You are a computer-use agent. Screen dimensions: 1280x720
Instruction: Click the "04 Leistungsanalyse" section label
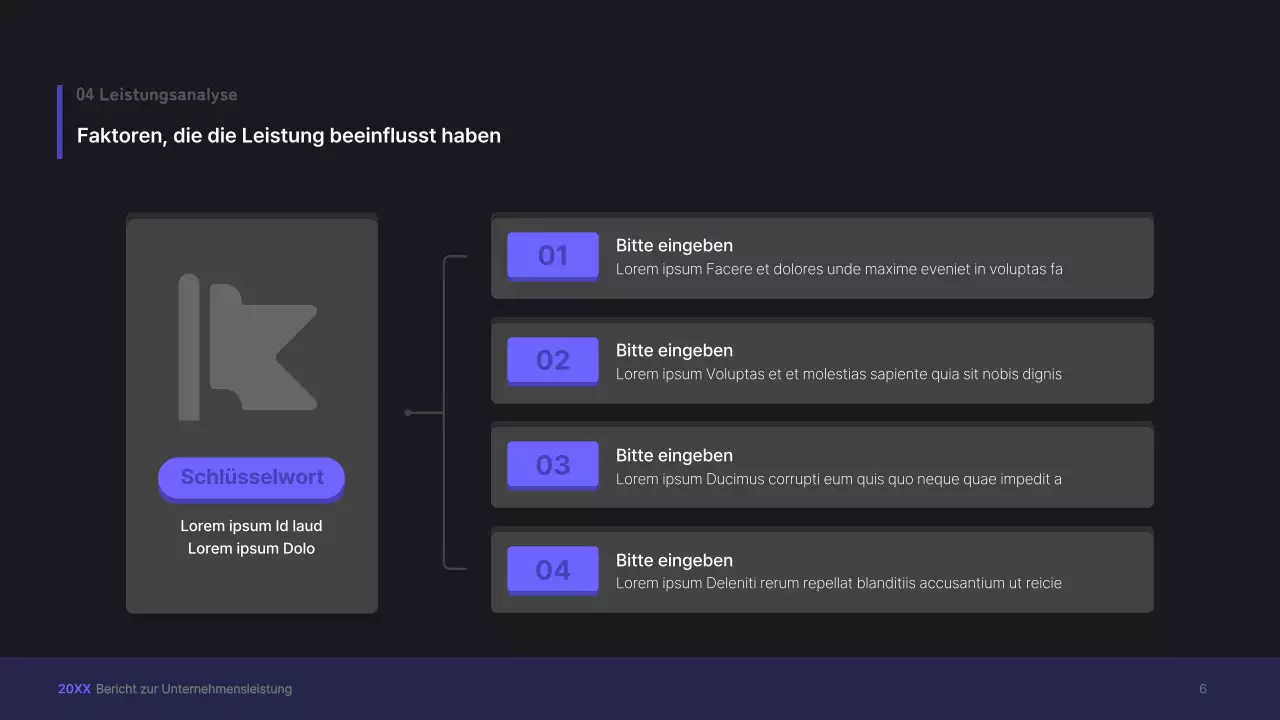pos(157,95)
